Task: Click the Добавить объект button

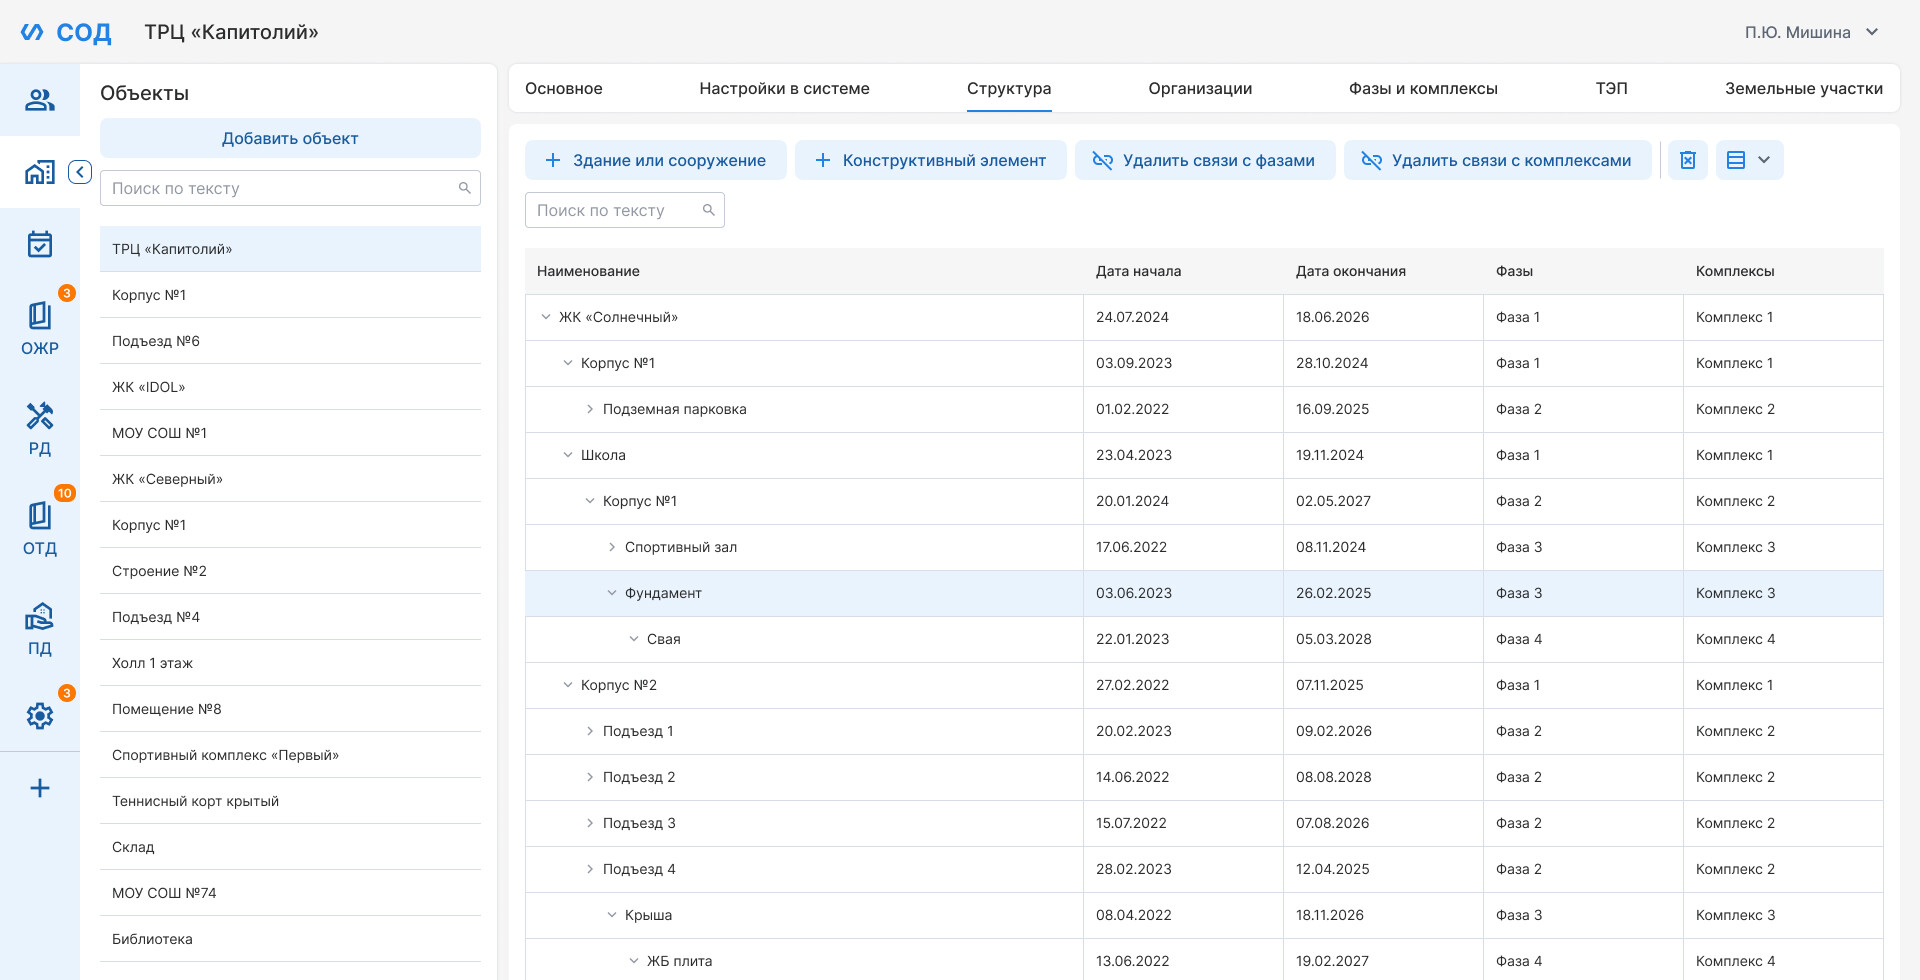Action: 290,138
